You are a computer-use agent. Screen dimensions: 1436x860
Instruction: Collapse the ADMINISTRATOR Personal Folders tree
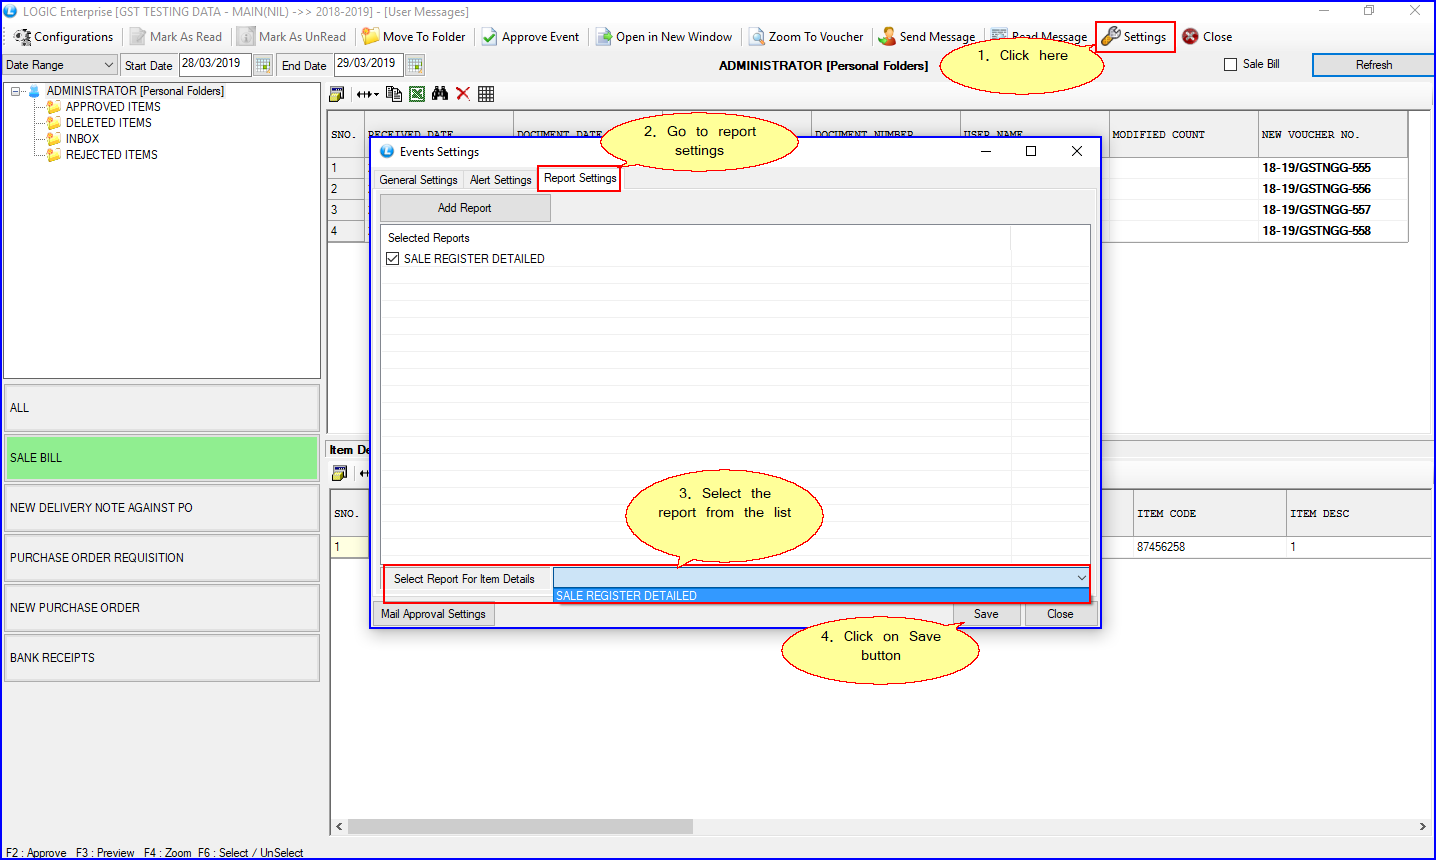tap(16, 91)
